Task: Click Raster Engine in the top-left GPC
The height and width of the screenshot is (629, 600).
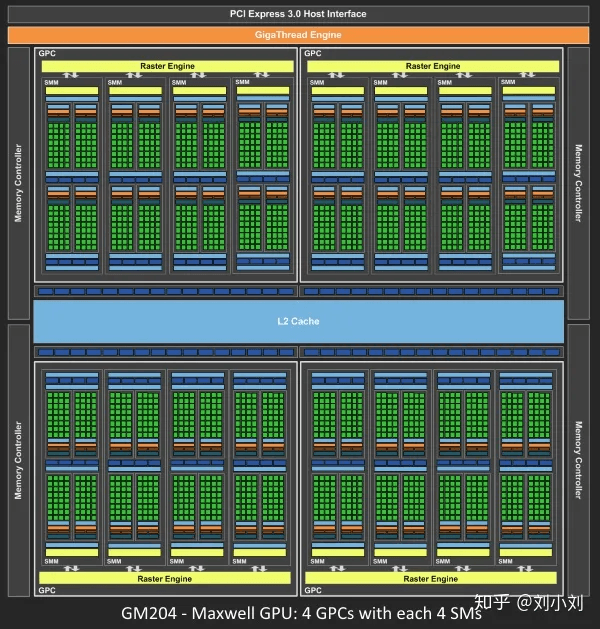Action: point(168,66)
